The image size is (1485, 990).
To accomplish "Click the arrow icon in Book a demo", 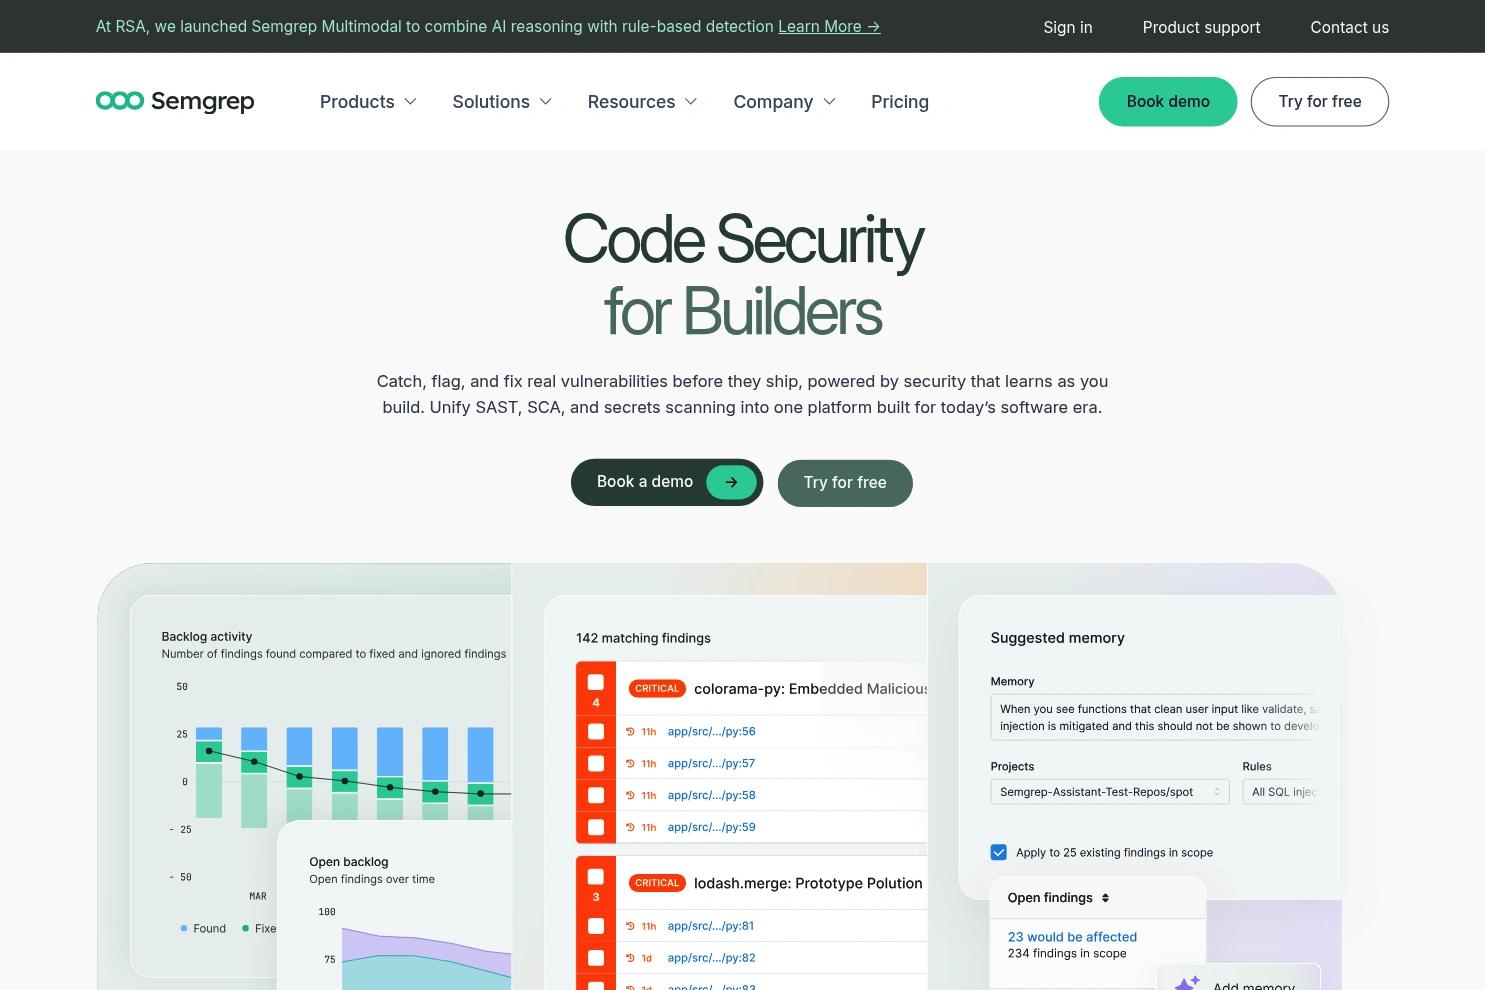I will [731, 482].
